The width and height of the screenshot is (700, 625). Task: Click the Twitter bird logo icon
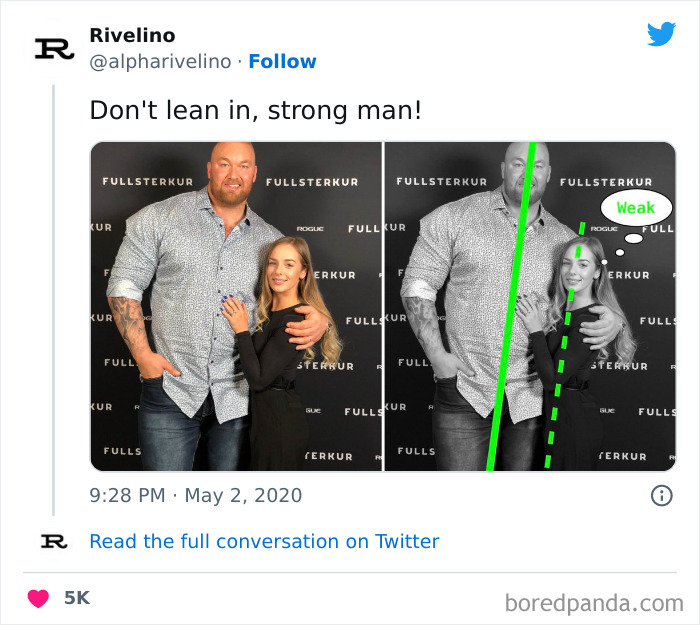click(661, 35)
